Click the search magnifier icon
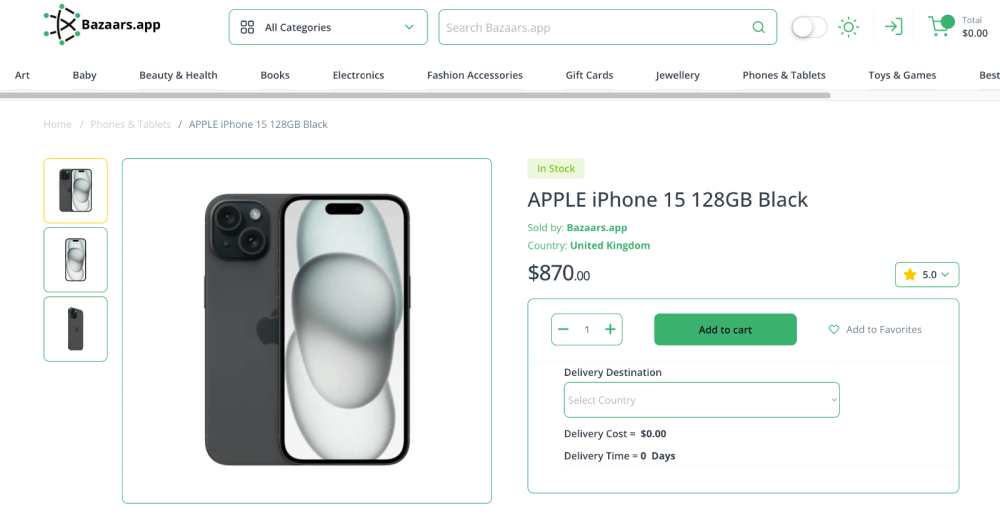Screen dimensions: 1000x529 point(759,27)
